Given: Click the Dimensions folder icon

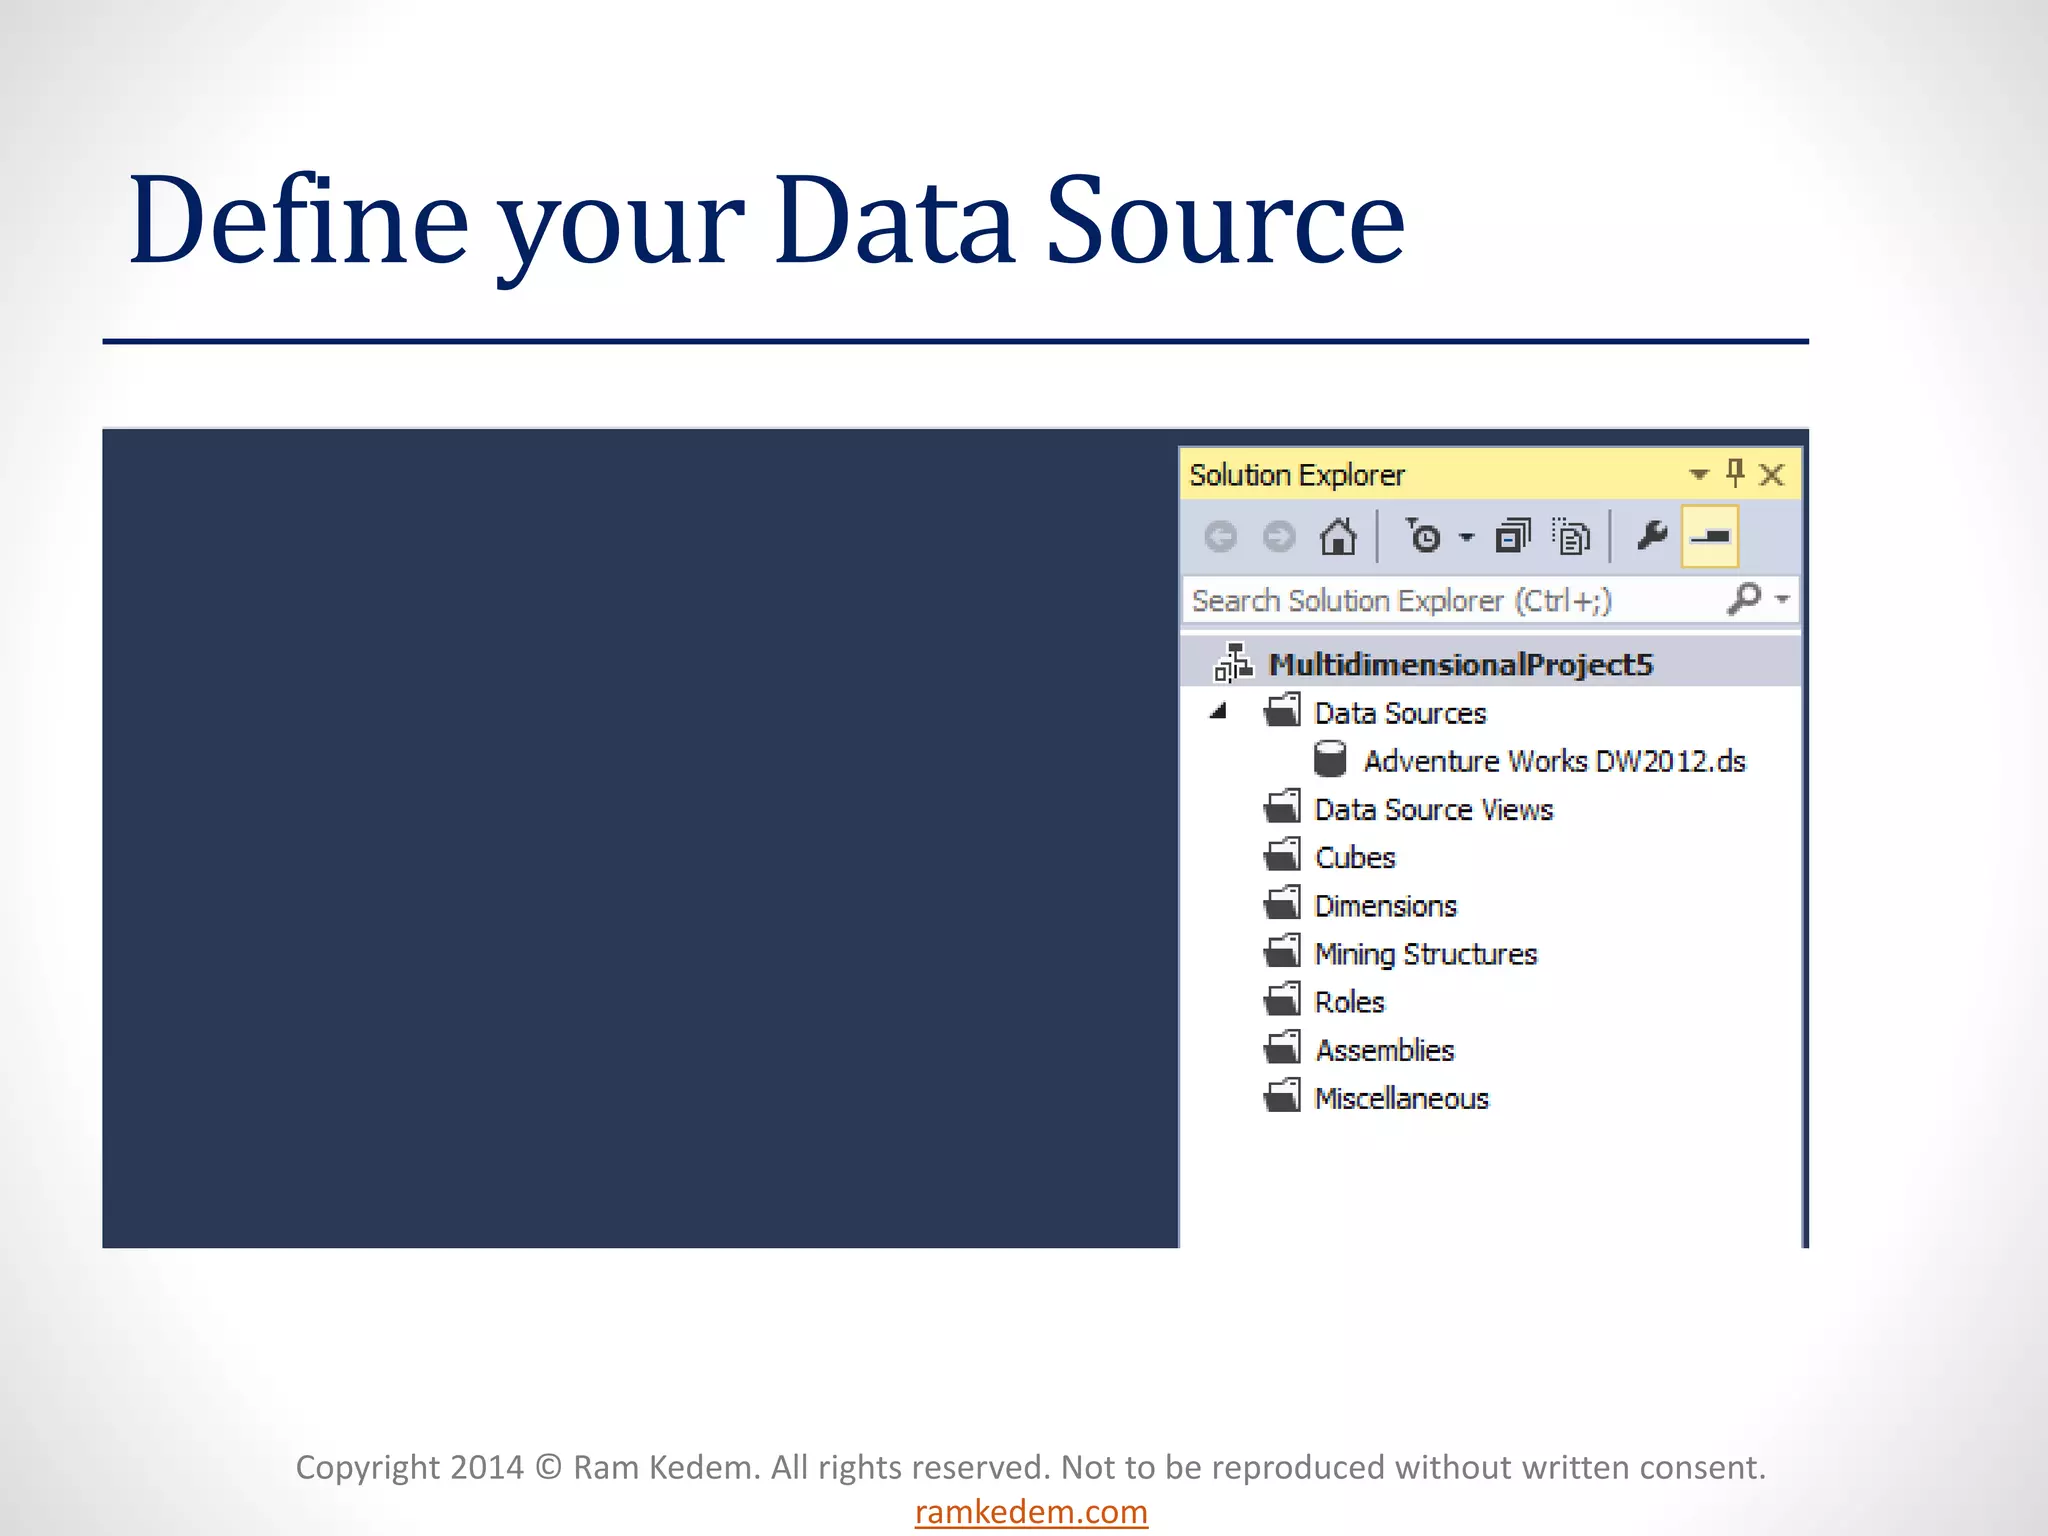Looking at the screenshot, I should [x=1283, y=904].
